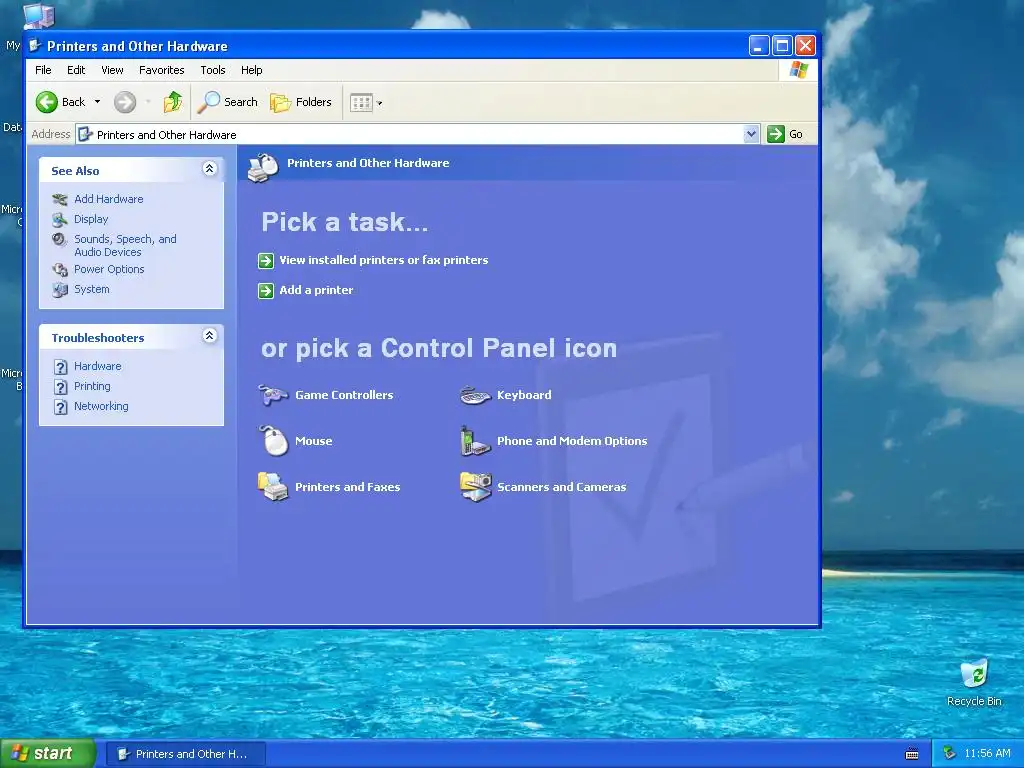Click the Printing troubleshooter question-mark icon
Viewport: 1024px width, 768px height.
60,387
